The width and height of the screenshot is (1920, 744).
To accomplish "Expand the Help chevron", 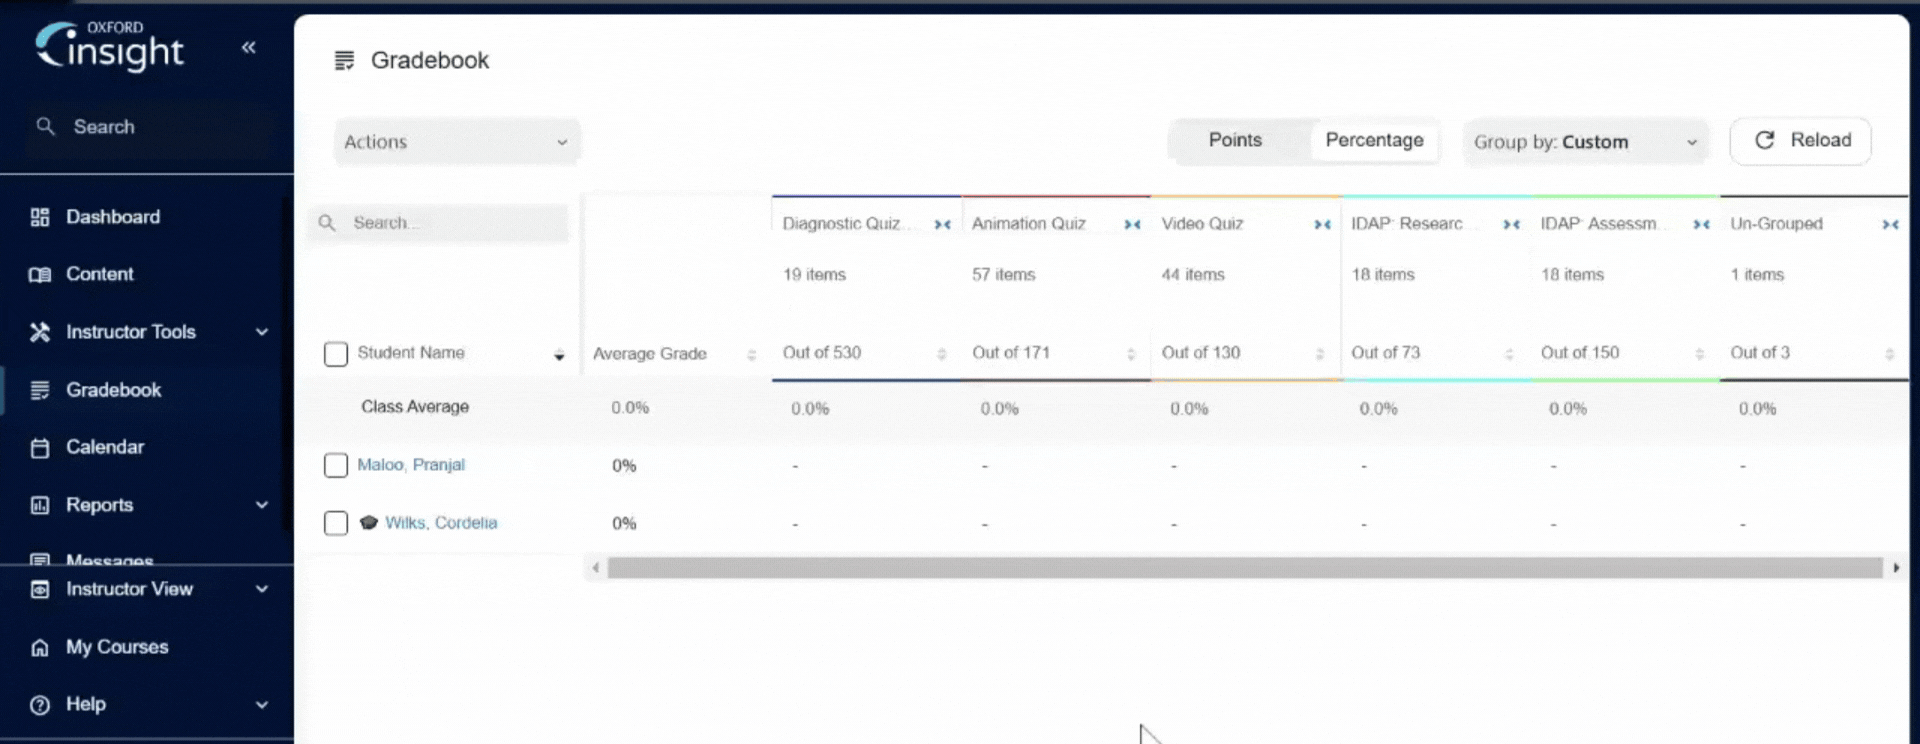I will click(x=262, y=705).
